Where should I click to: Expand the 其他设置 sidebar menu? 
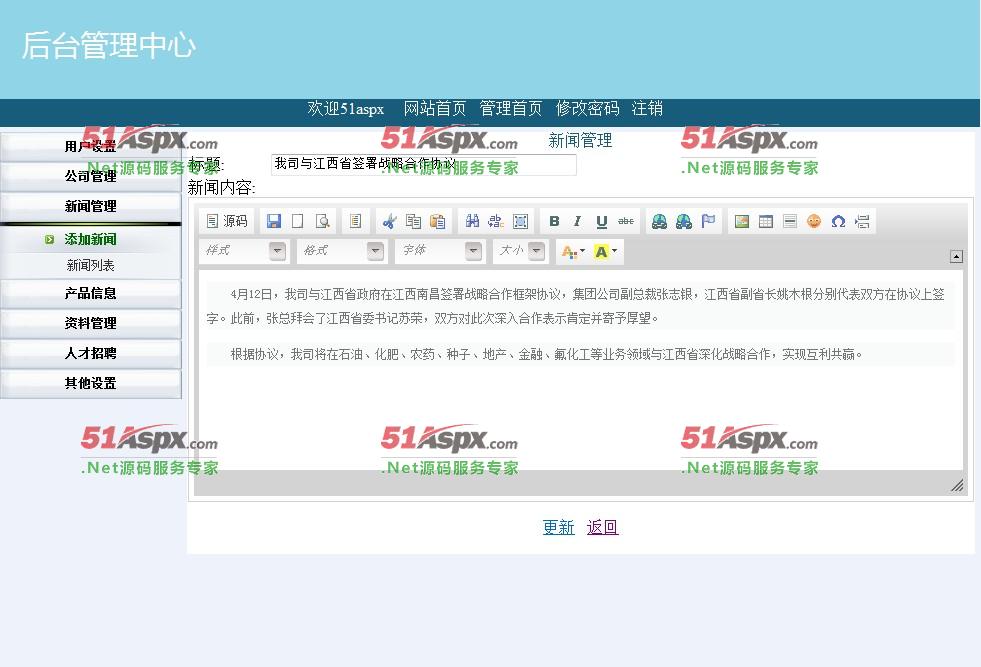pos(91,384)
